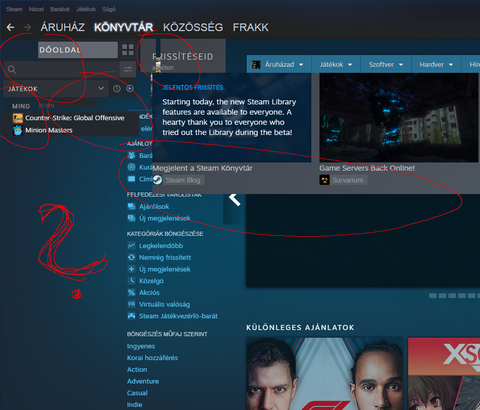Open the major update announcement card
This screenshot has height=410, width=480.
click(232, 117)
